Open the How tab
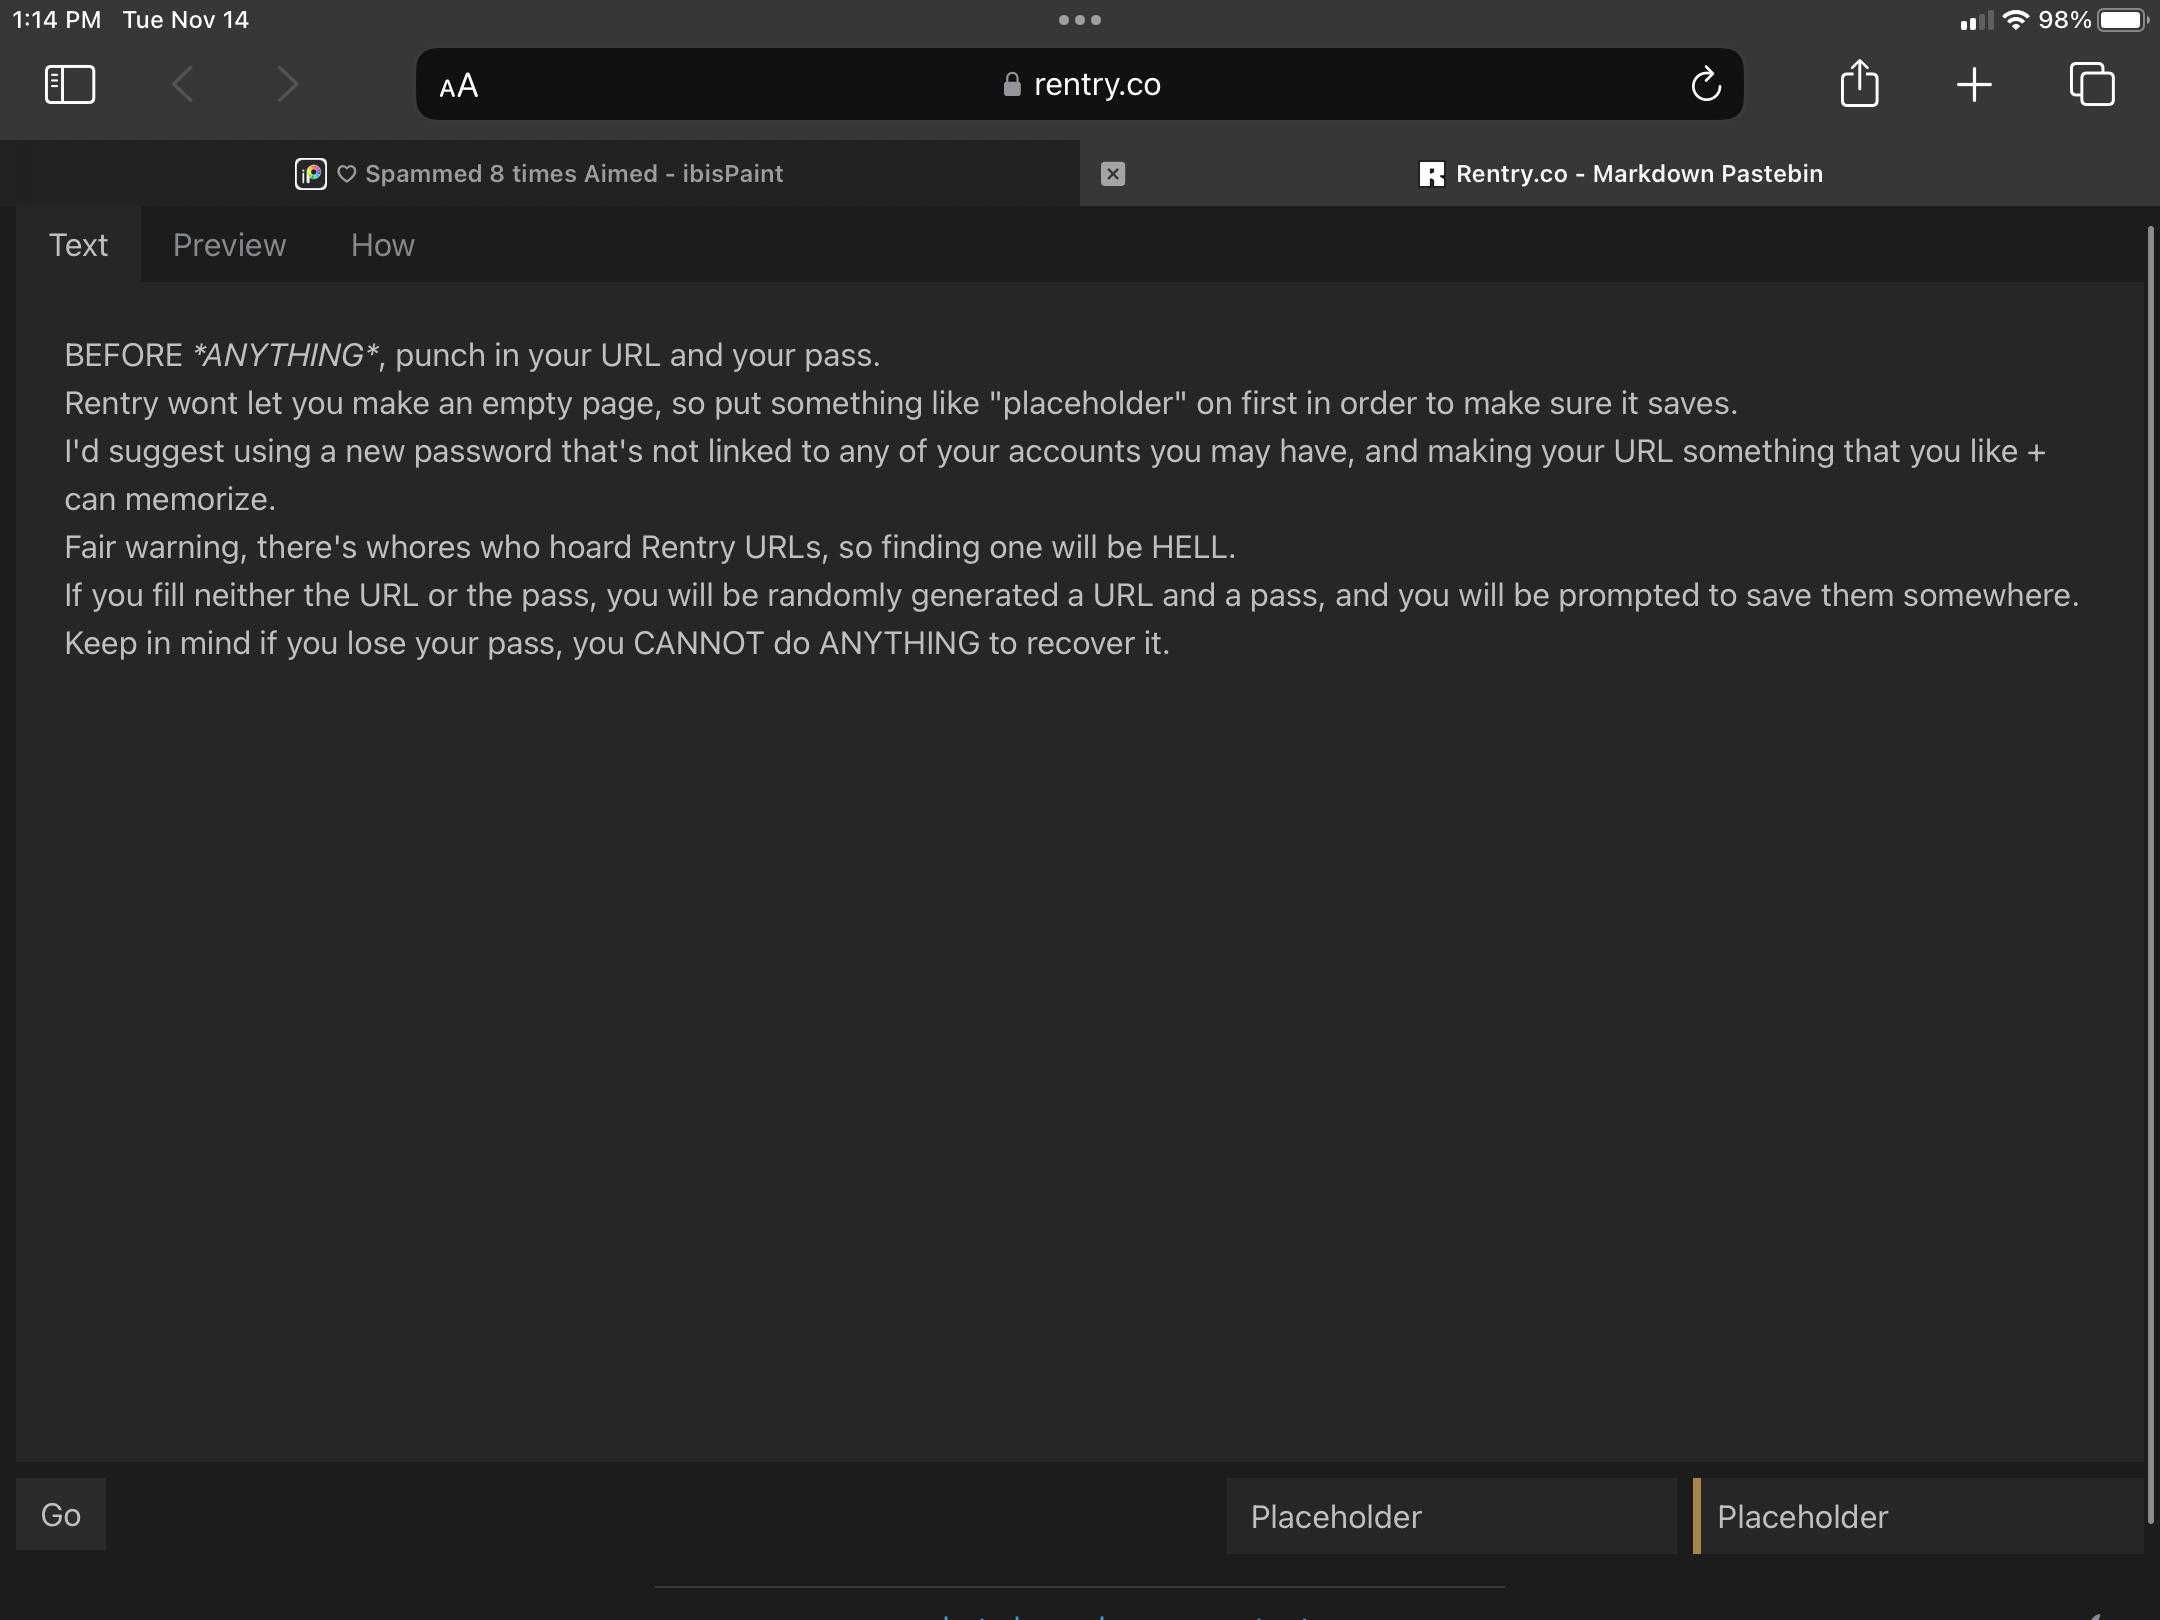Screen dimensions: 2160x1620 point(382,245)
